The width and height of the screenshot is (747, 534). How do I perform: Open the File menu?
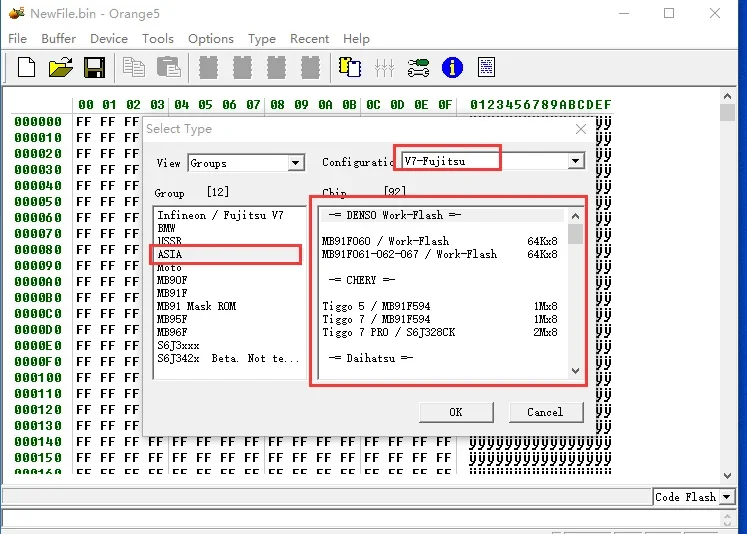click(x=18, y=39)
